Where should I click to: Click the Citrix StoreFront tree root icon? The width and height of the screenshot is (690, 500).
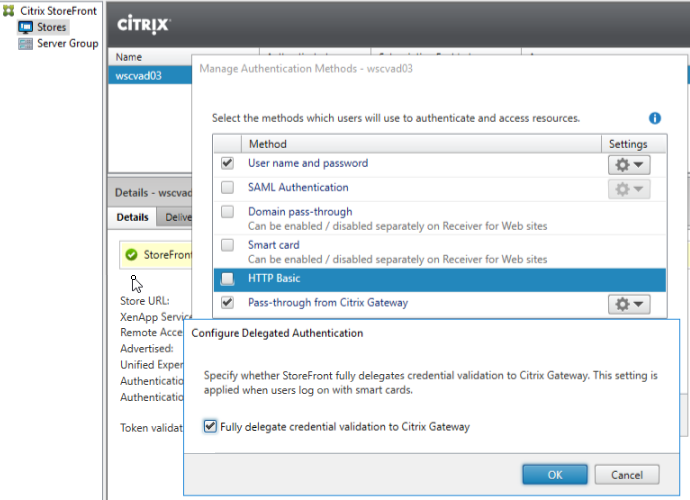[9, 11]
